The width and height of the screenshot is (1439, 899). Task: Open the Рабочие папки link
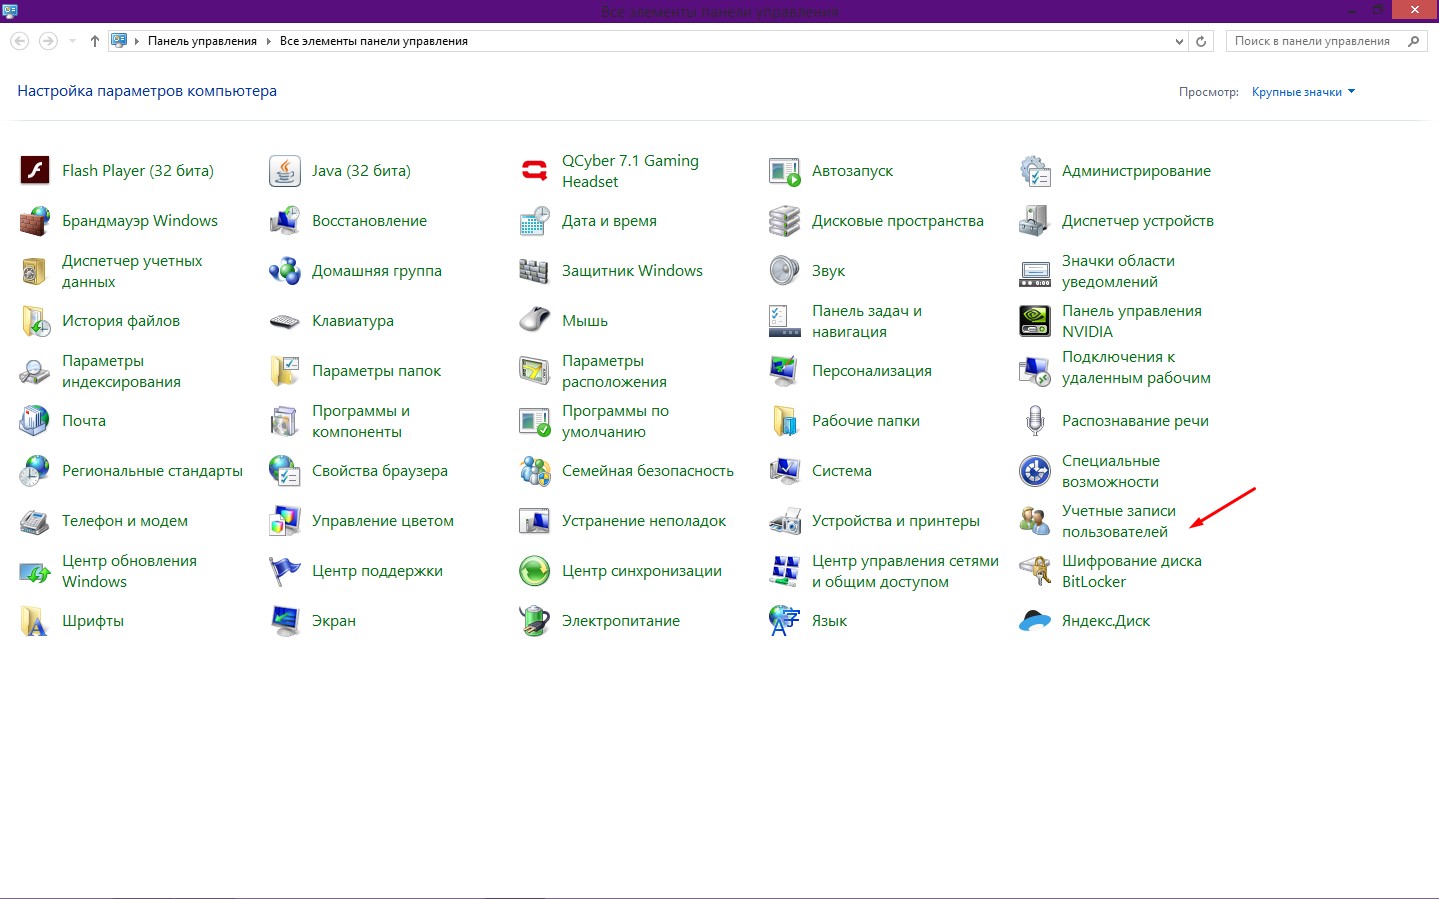[866, 421]
